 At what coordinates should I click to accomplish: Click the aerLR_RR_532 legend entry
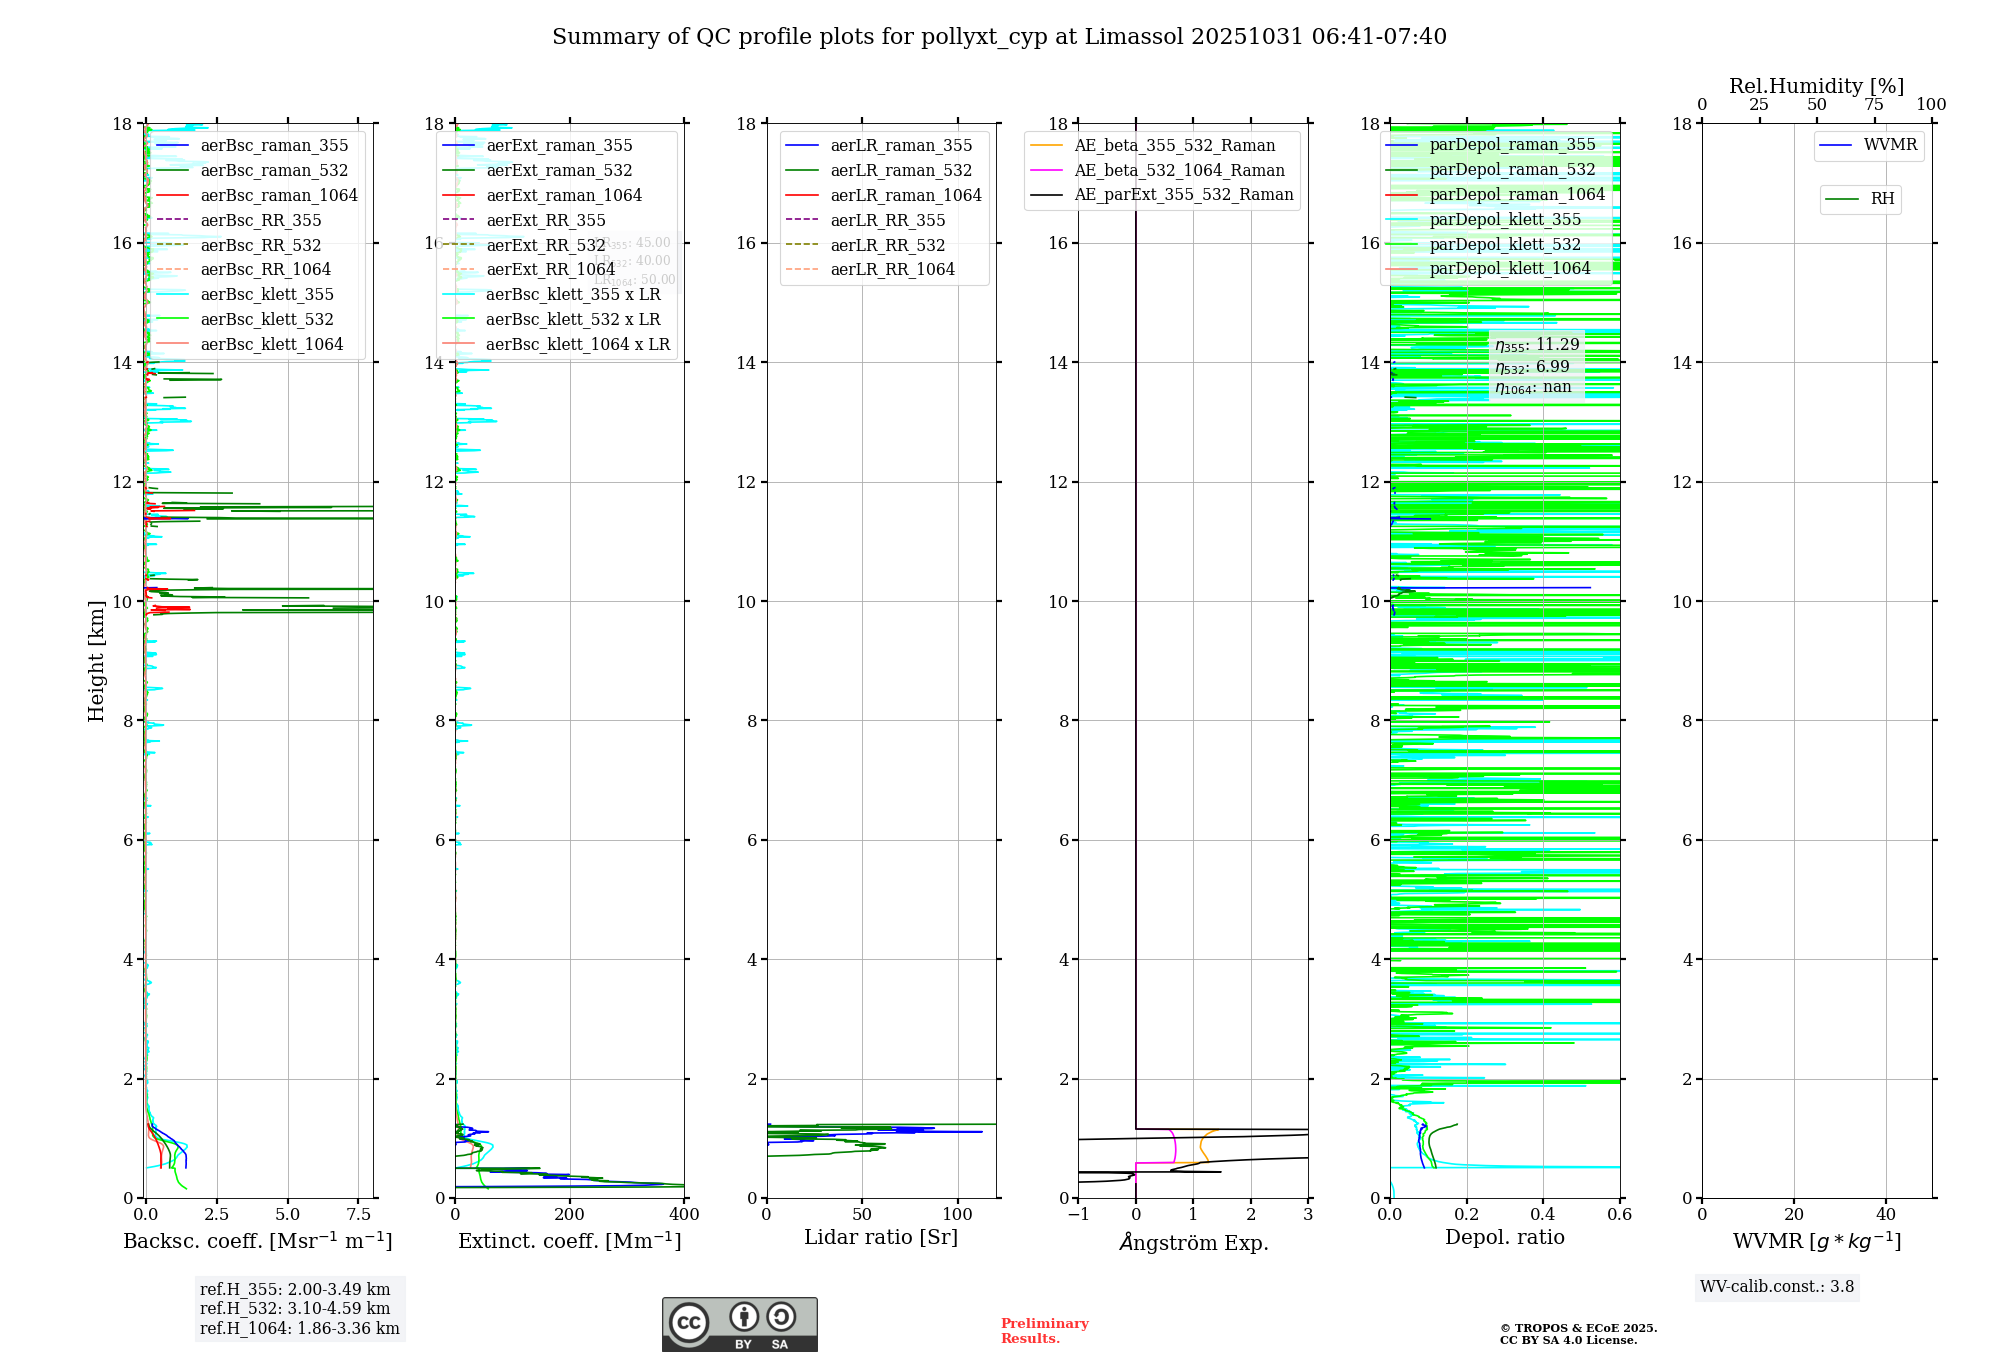tap(887, 245)
